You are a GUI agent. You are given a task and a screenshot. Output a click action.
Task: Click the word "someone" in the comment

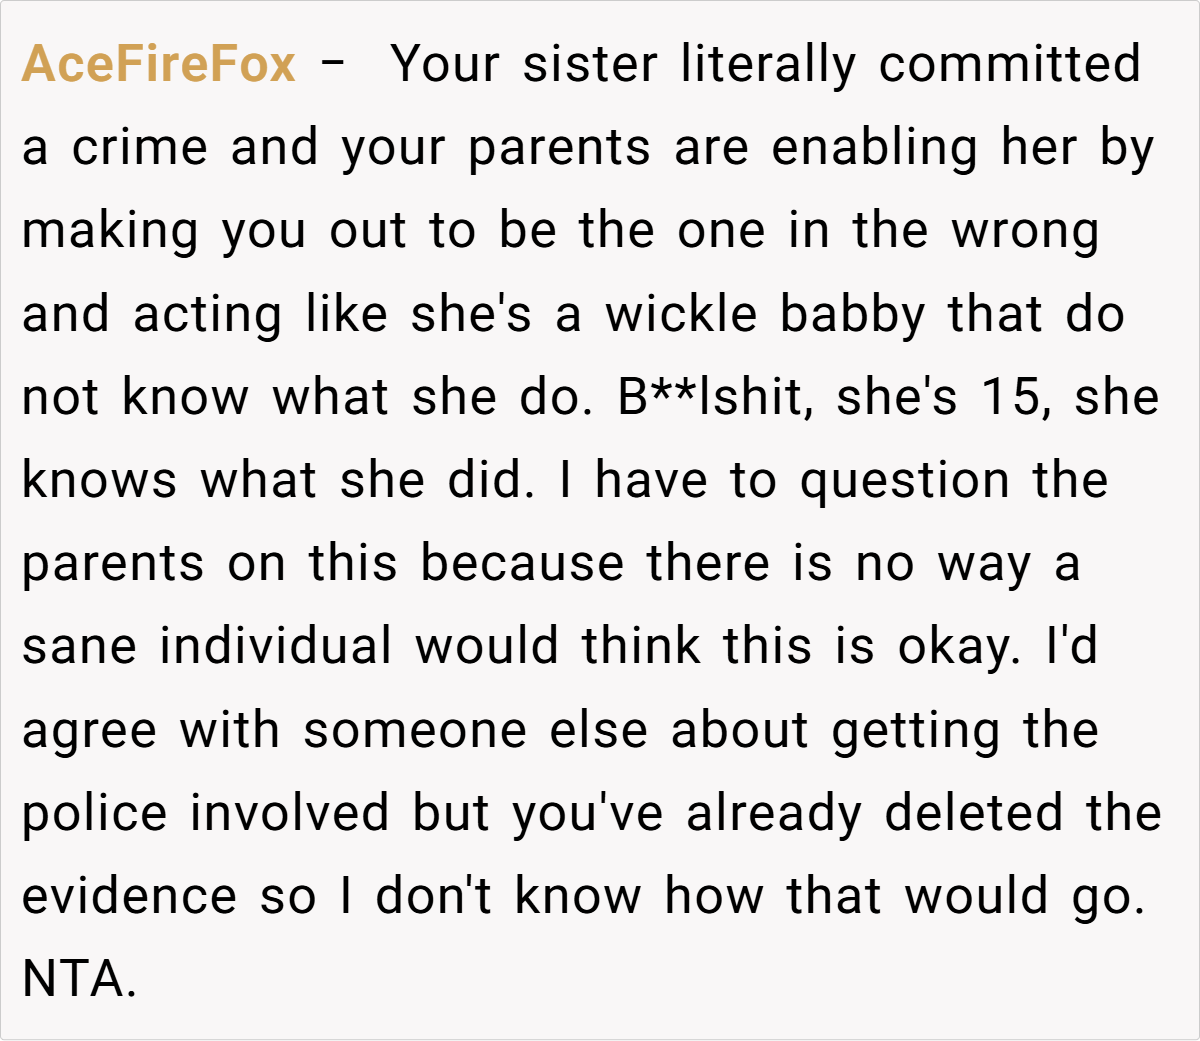[x=415, y=729]
